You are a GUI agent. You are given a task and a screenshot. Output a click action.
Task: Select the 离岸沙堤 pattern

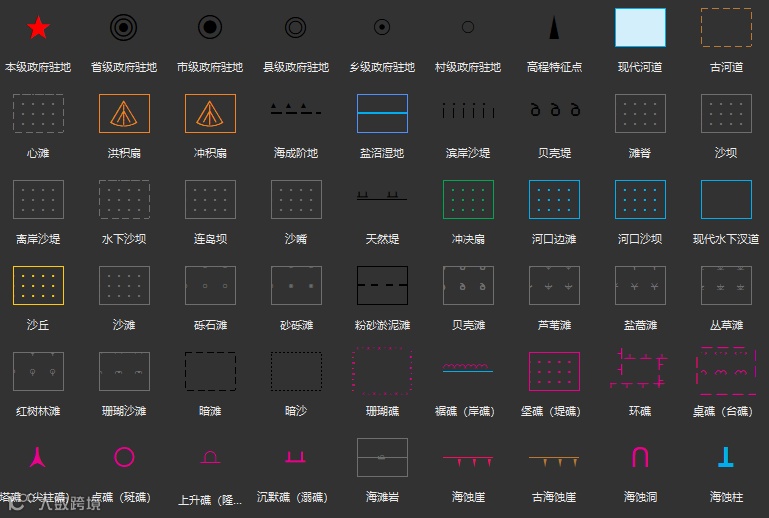pyautogui.click(x=38, y=199)
